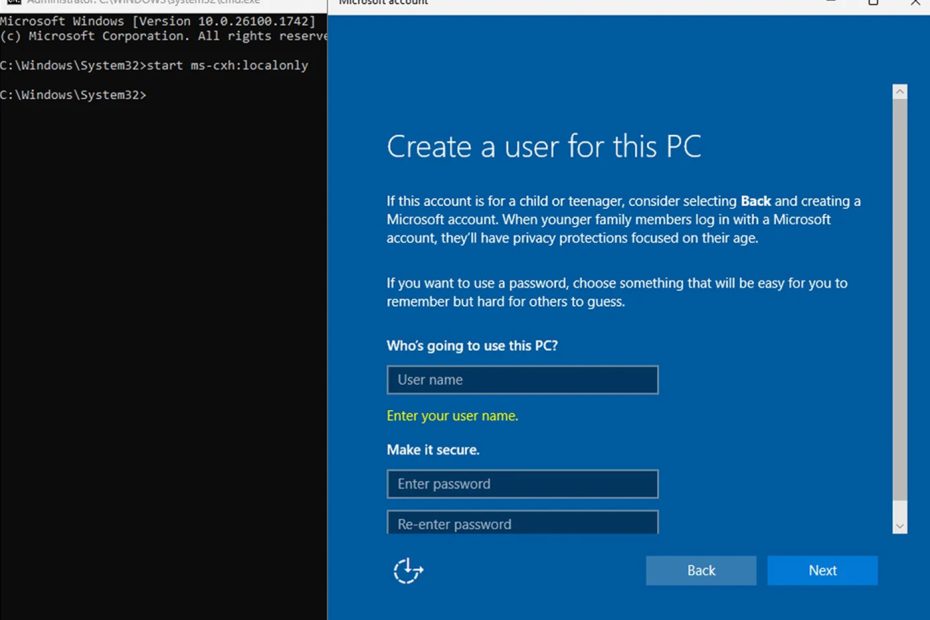Image resolution: width=930 pixels, height=620 pixels.
Task: Select the Re-enter password field
Action: 523,523
